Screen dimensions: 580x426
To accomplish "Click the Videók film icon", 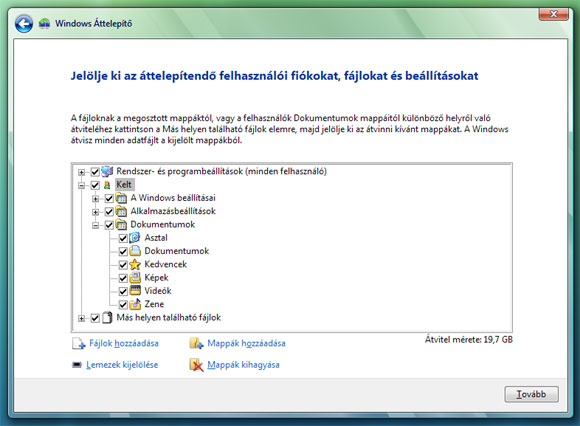I will pos(135,291).
